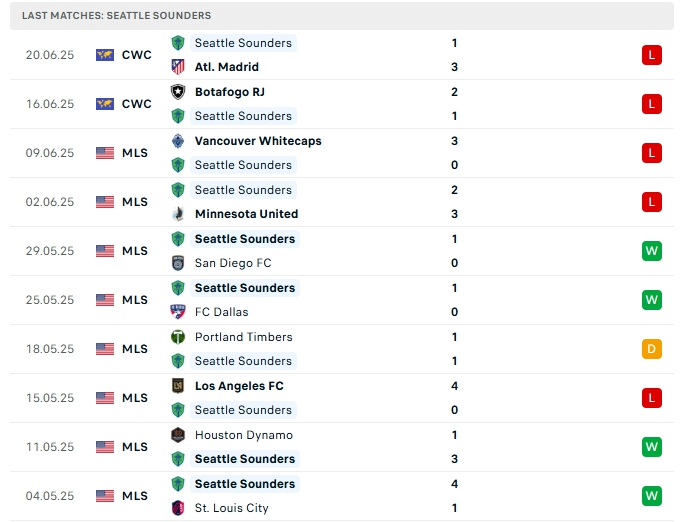Click the Vancouver Whitecaps crest icon
The image size is (686, 522).
point(178,141)
